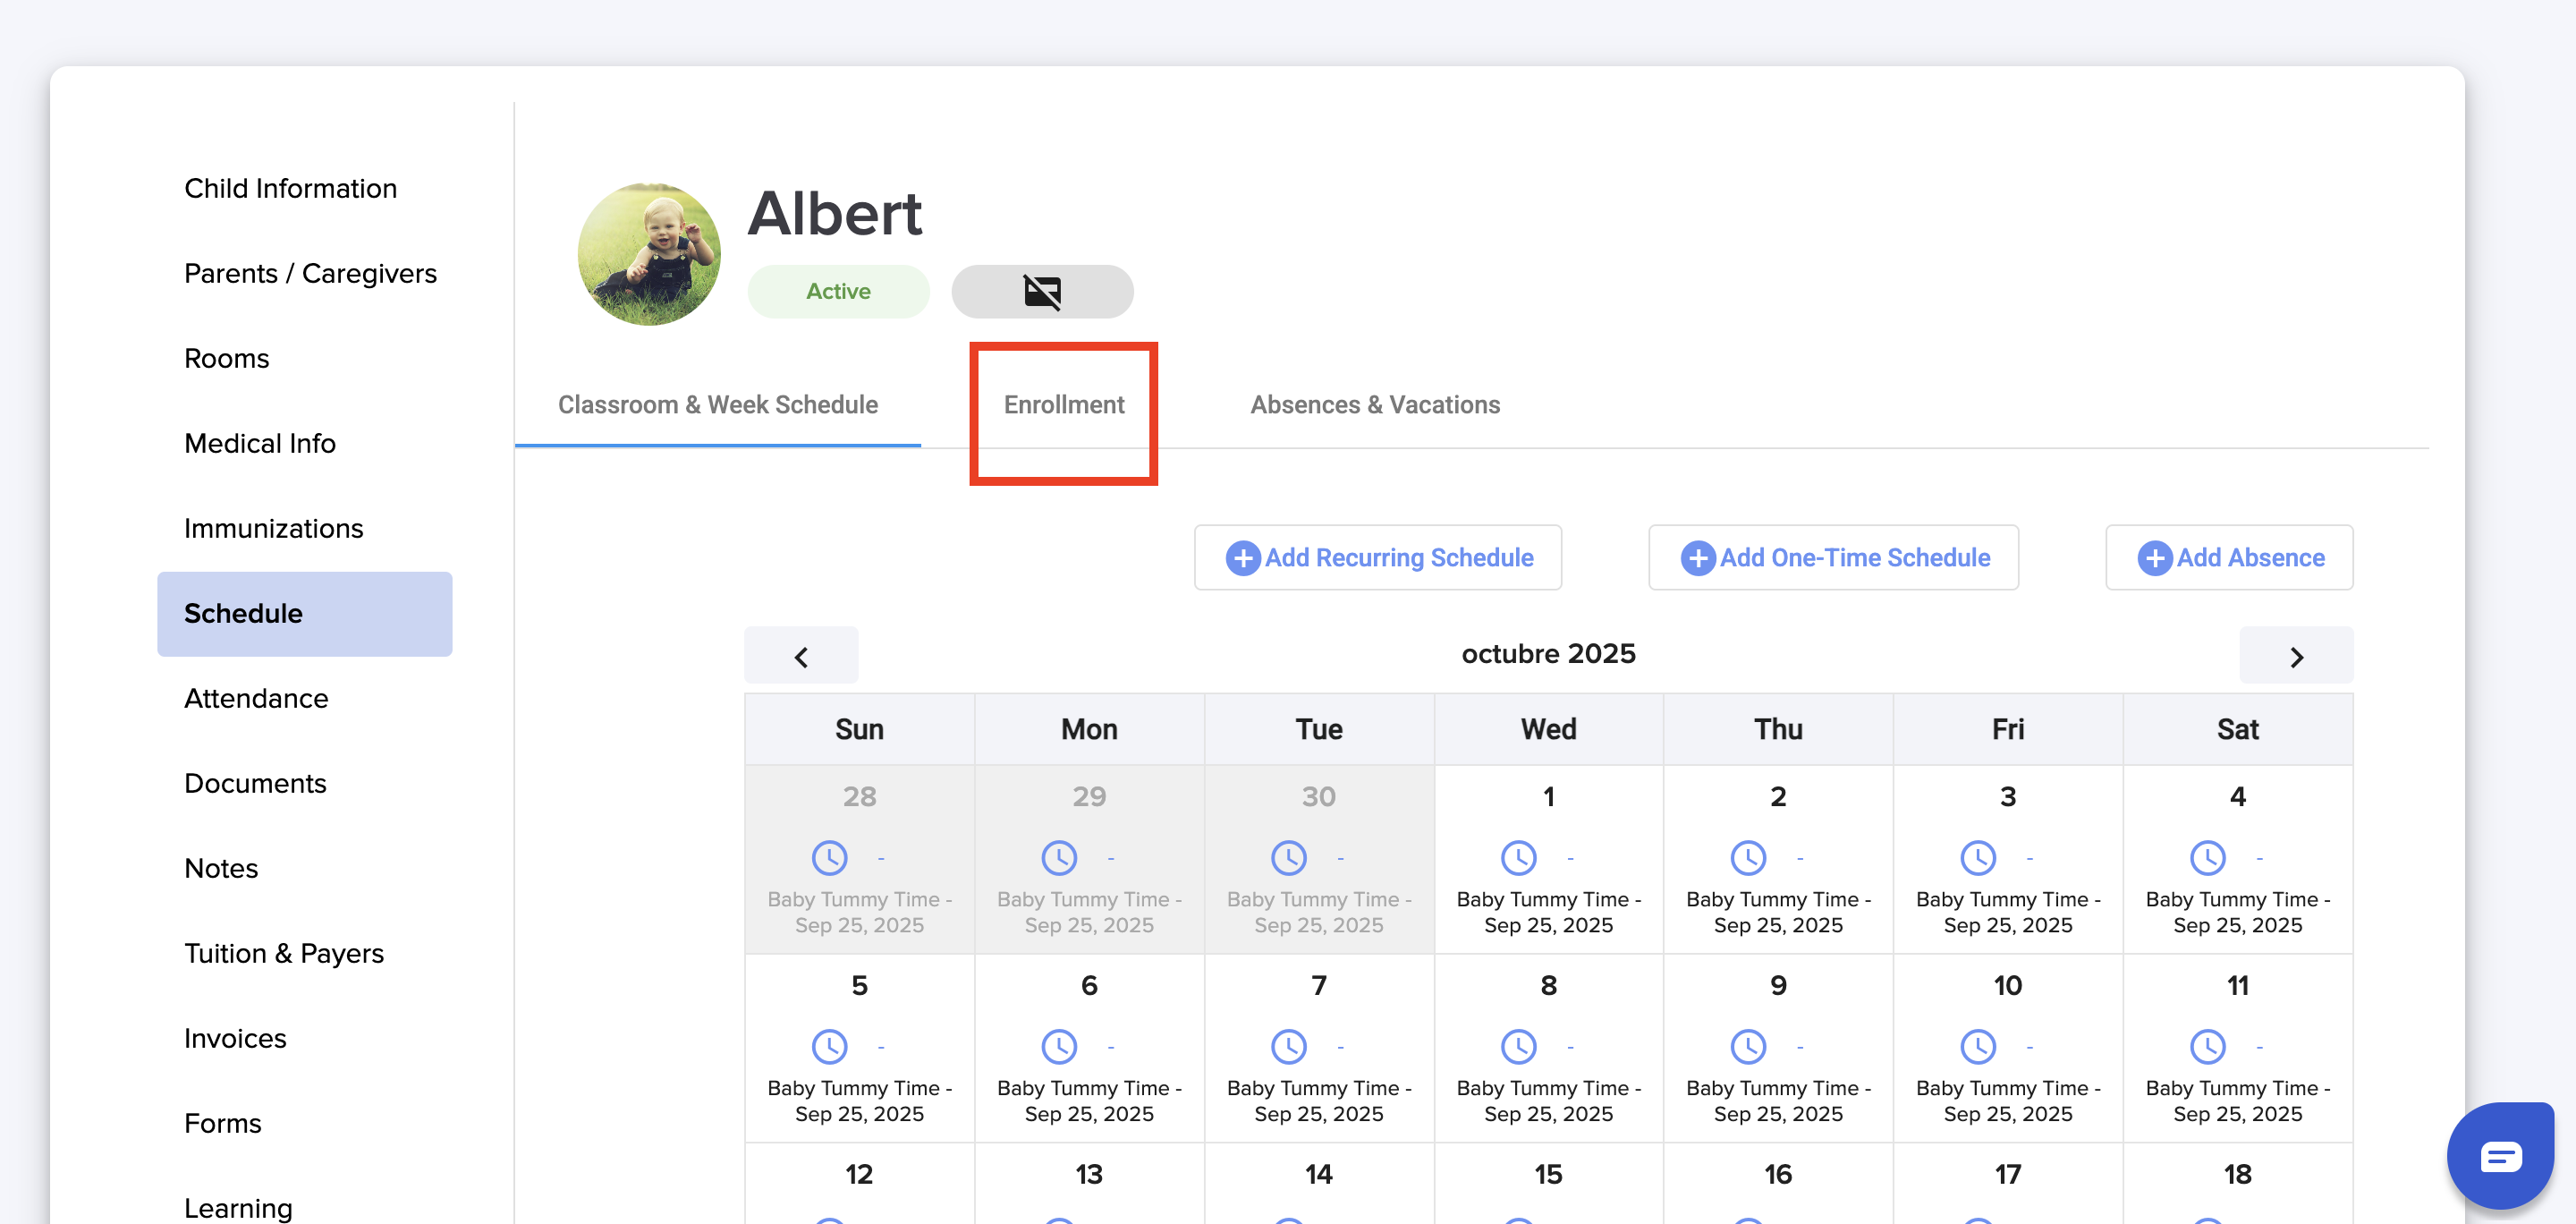Open Tuition & Payers in sidebar
The image size is (2576, 1224).
click(284, 953)
